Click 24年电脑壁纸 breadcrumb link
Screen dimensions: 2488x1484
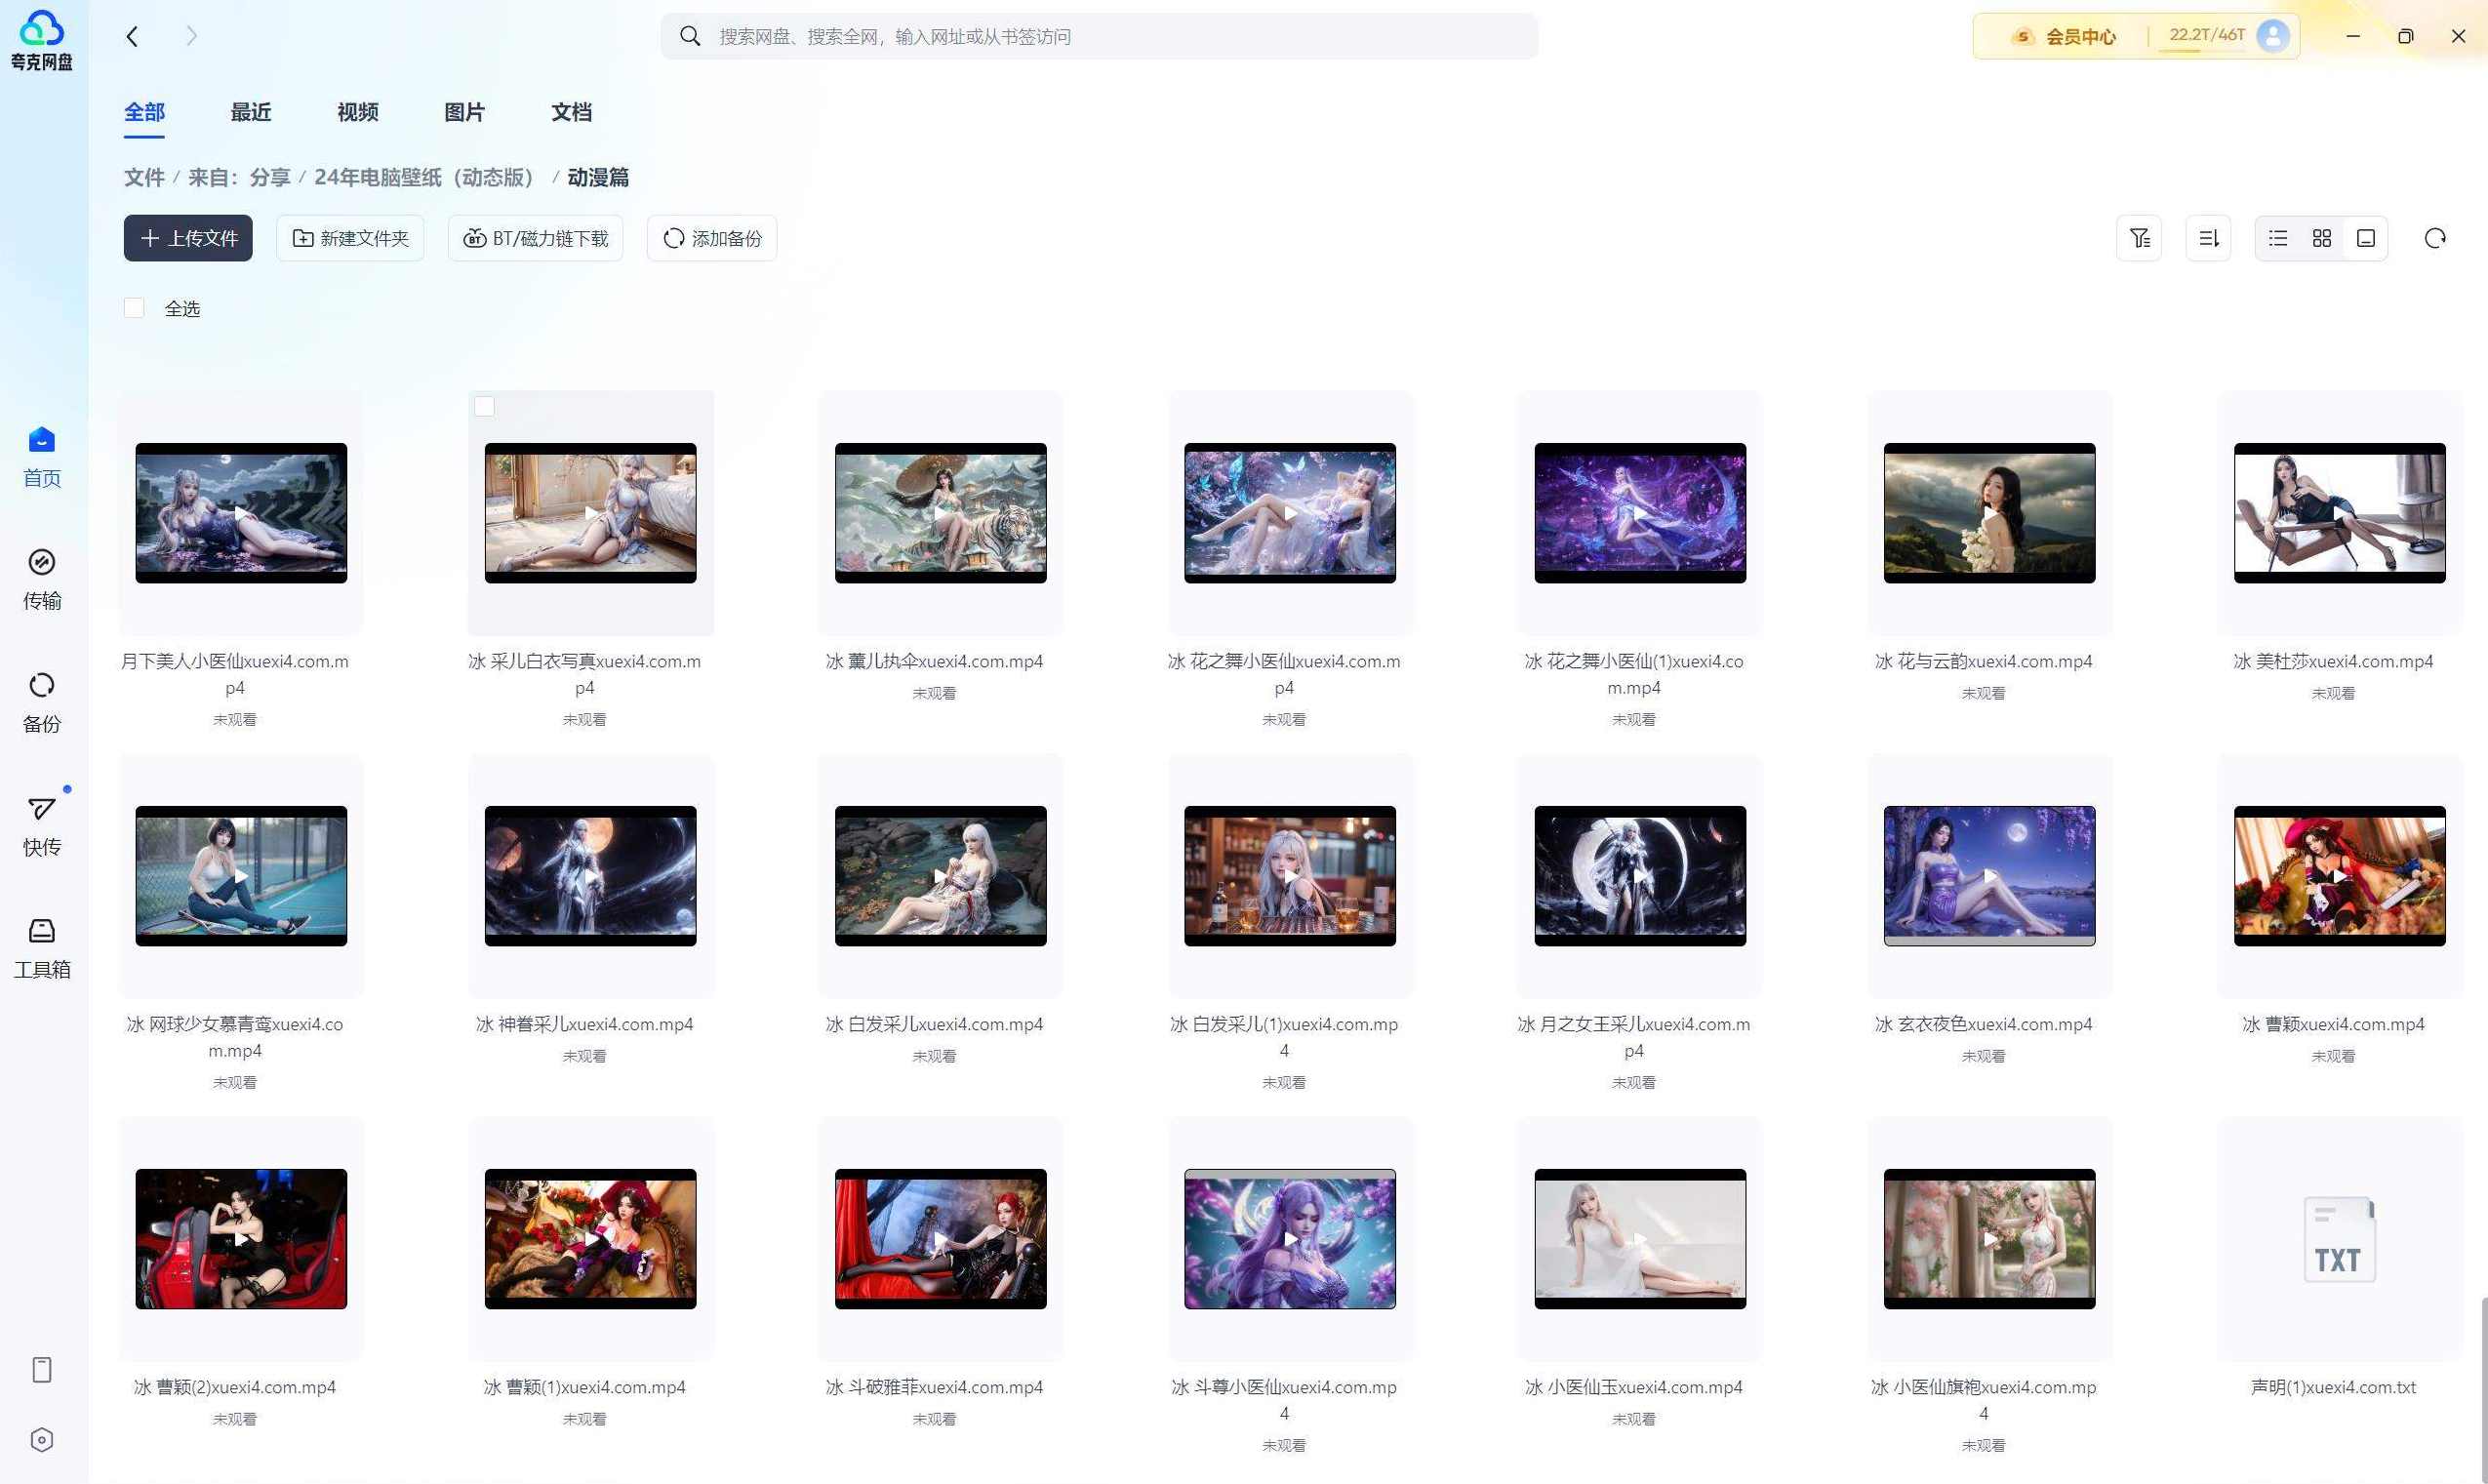click(423, 177)
